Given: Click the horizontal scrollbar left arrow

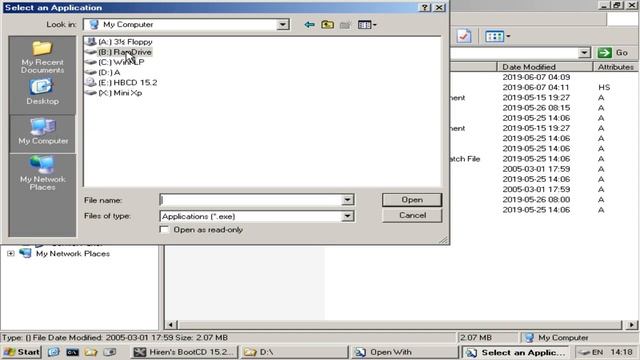Looking at the screenshot, I should point(171,325).
